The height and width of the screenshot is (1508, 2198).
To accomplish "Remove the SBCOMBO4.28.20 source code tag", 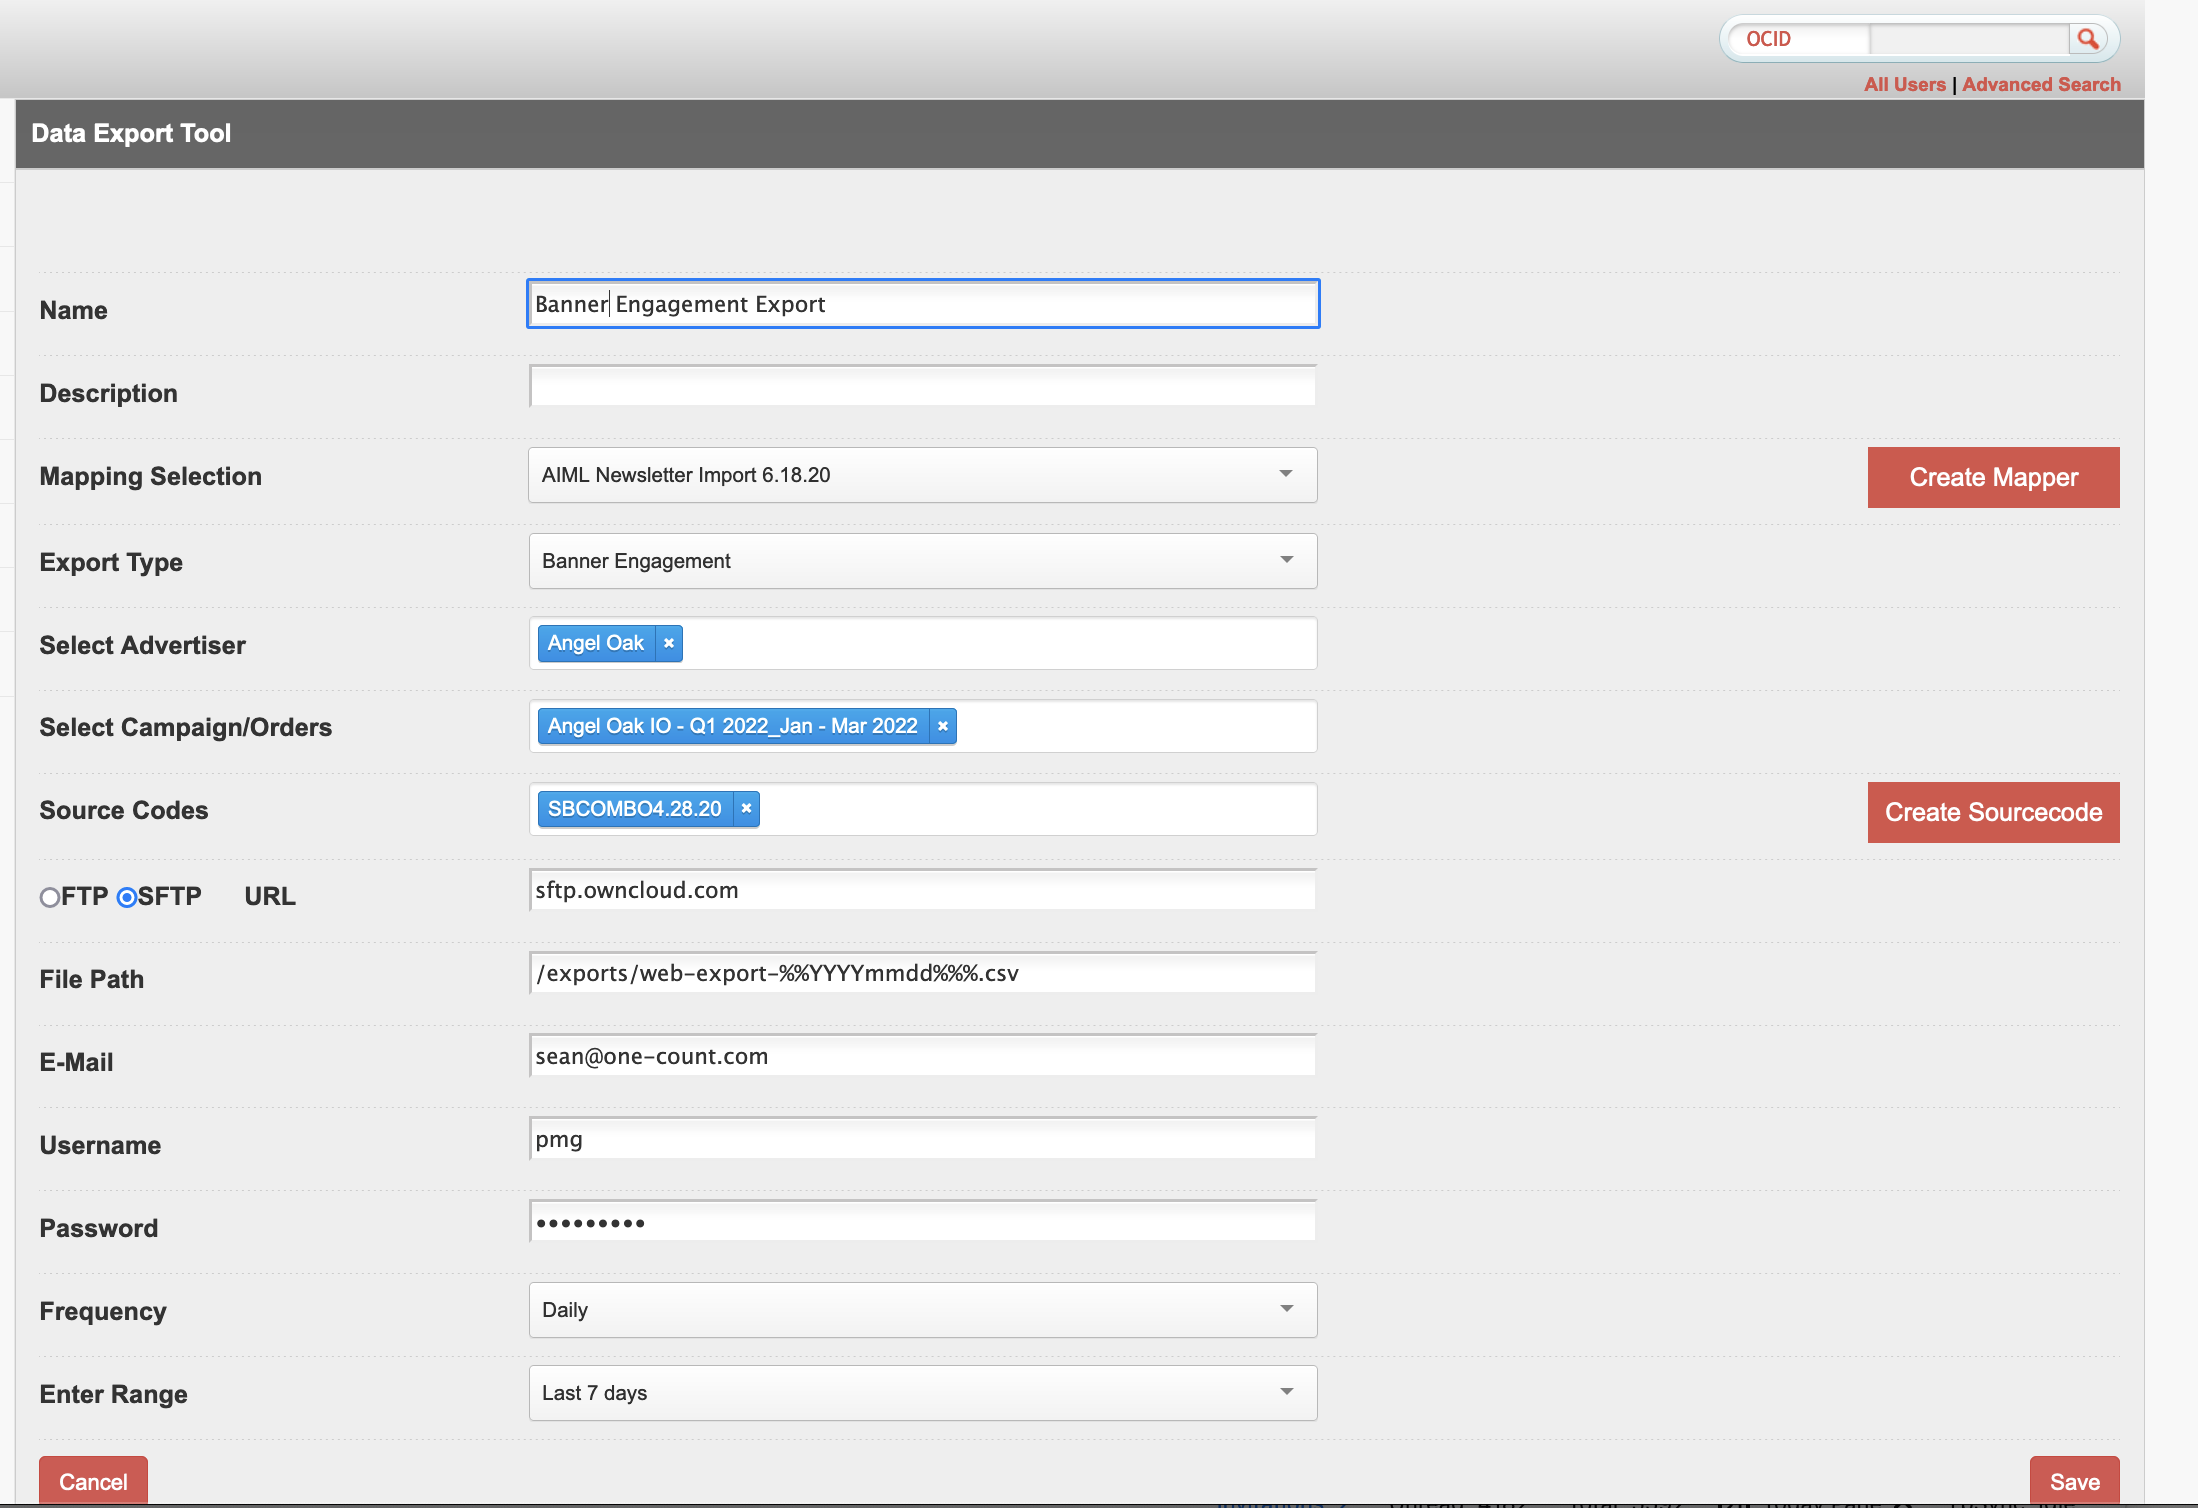I will (x=746, y=809).
